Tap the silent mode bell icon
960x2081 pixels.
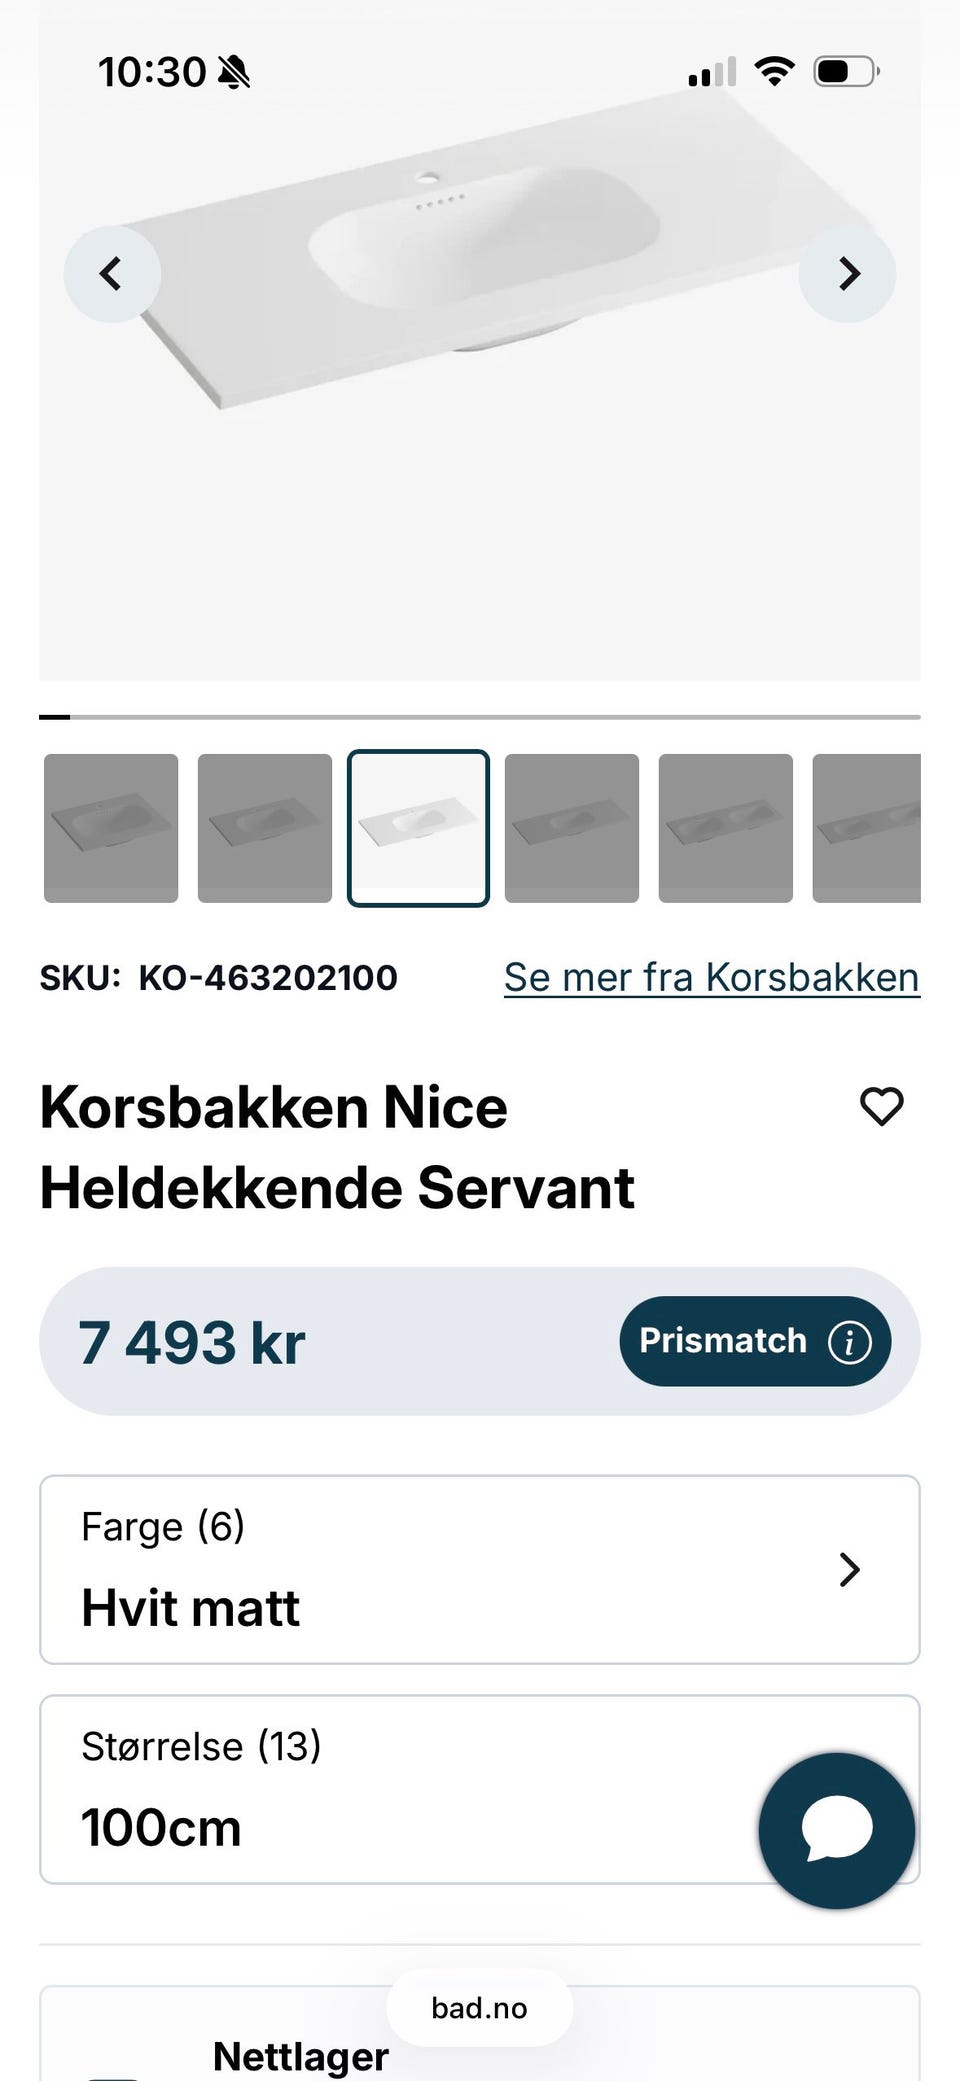pyautogui.click(x=234, y=72)
